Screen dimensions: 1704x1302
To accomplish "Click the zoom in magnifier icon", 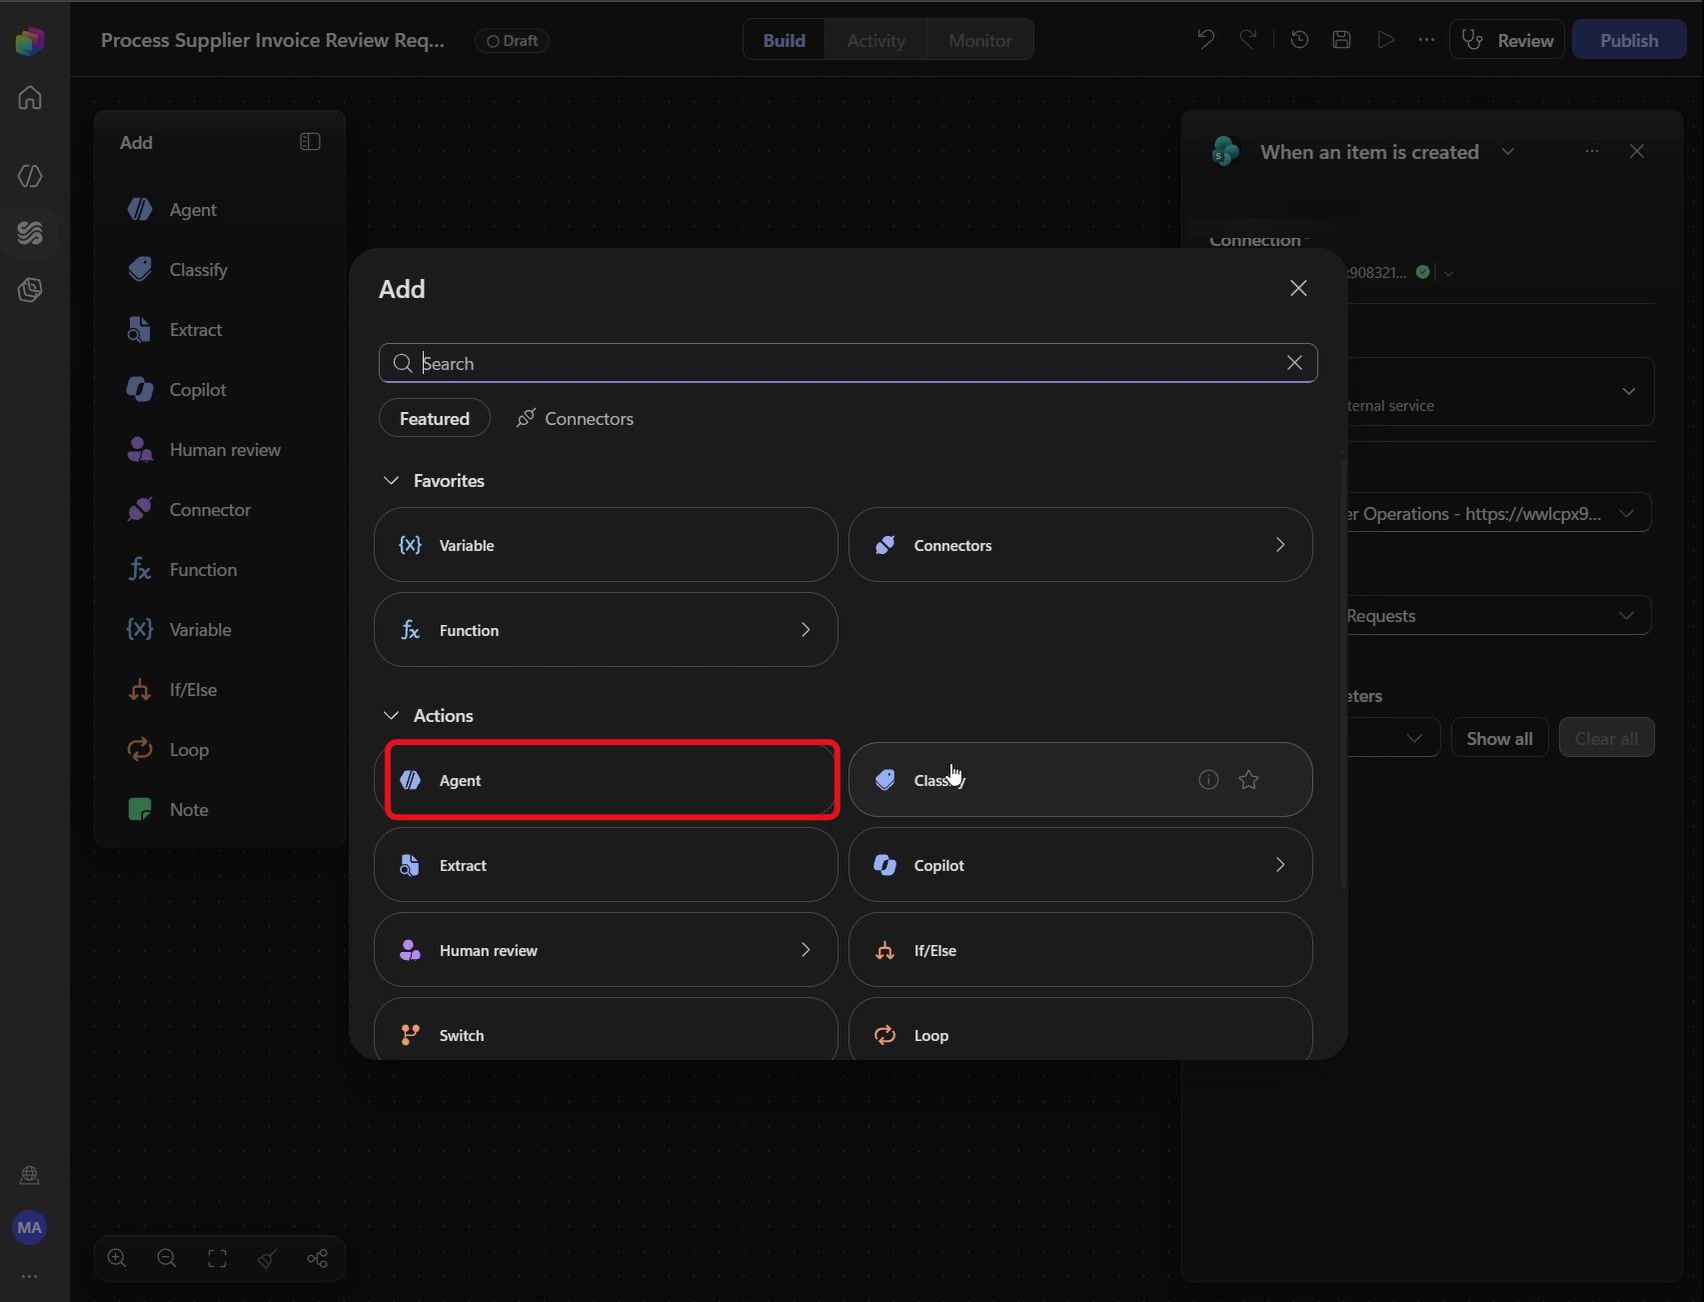I will pyautogui.click(x=117, y=1258).
